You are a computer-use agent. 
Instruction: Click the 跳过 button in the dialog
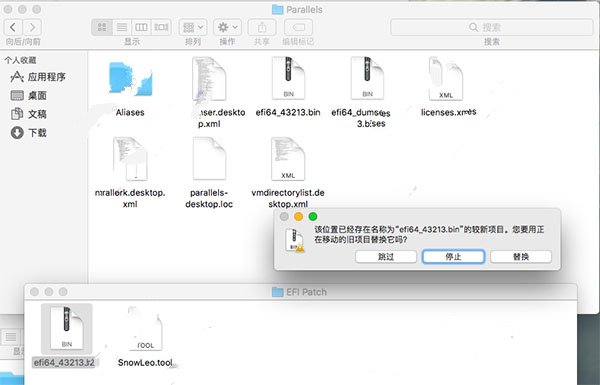tap(386, 256)
